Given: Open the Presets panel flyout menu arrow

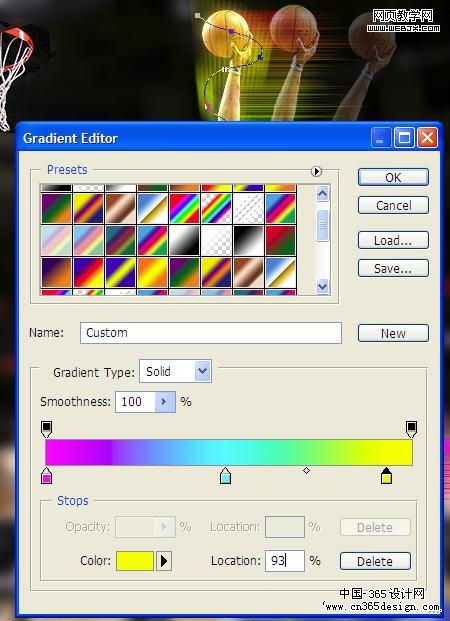Looking at the screenshot, I should pos(316,171).
